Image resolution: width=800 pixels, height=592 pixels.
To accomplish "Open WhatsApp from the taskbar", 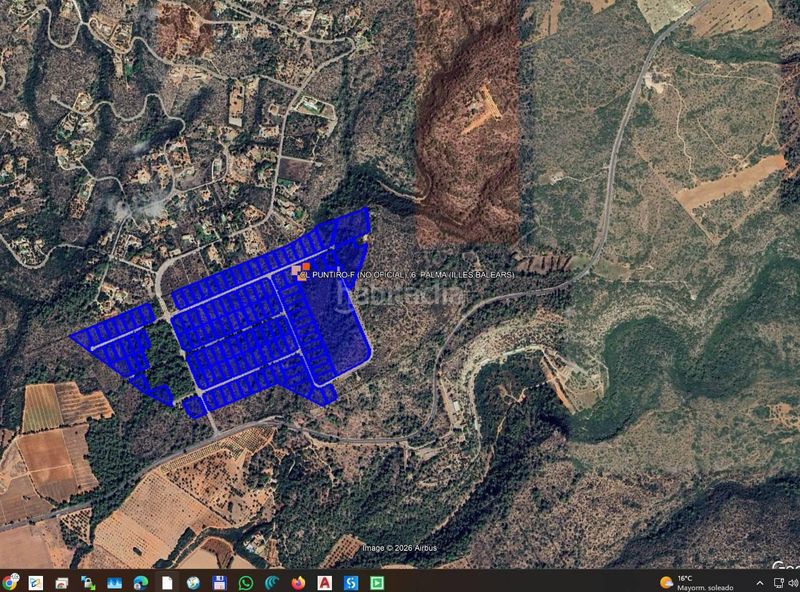I will coord(246,582).
